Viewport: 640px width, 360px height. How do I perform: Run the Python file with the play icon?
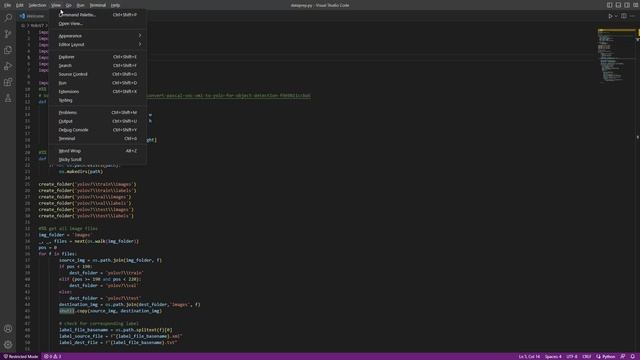pyautogui.click(x=610, y=16)
